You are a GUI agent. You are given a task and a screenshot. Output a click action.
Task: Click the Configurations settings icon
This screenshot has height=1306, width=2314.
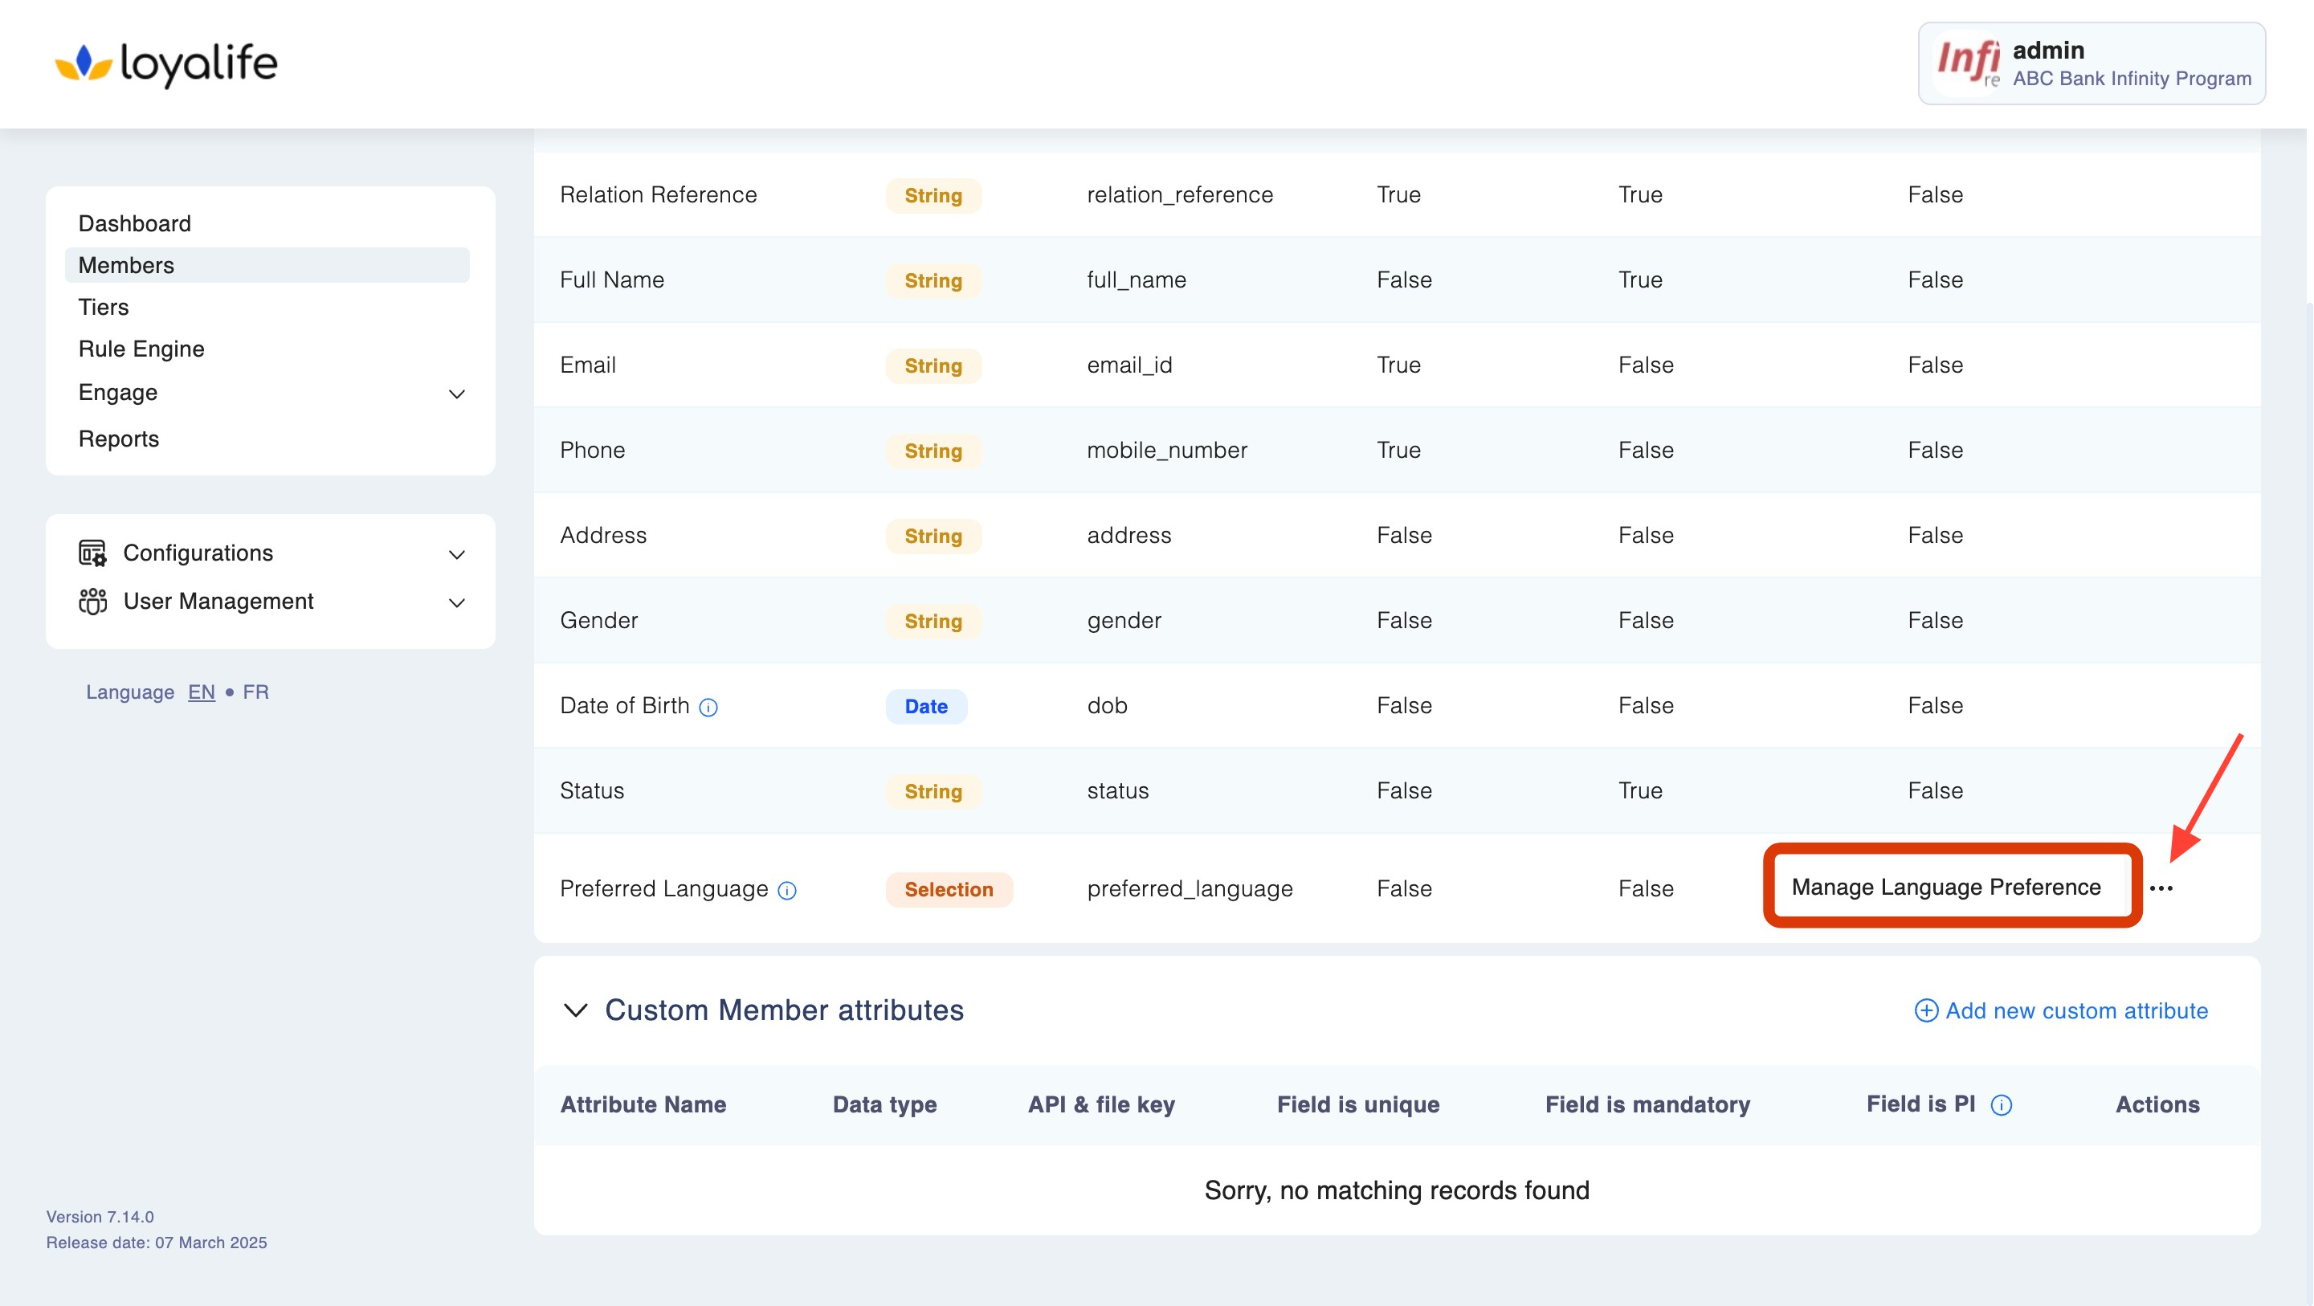[92, 553]
